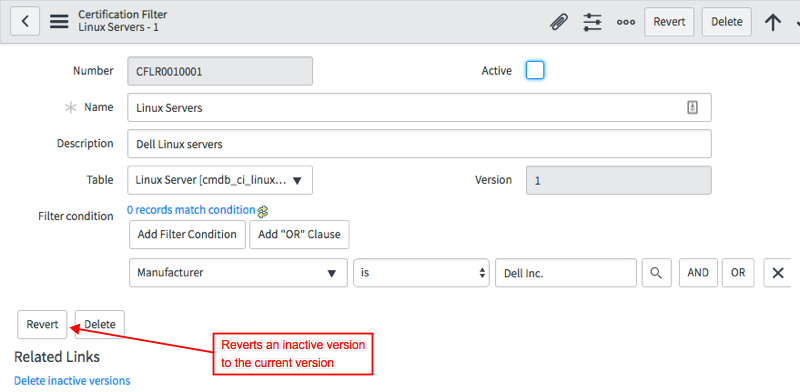Toggle the Active checkbox
Viewport: 800px width, 392px height.
[x=535, y=70]
